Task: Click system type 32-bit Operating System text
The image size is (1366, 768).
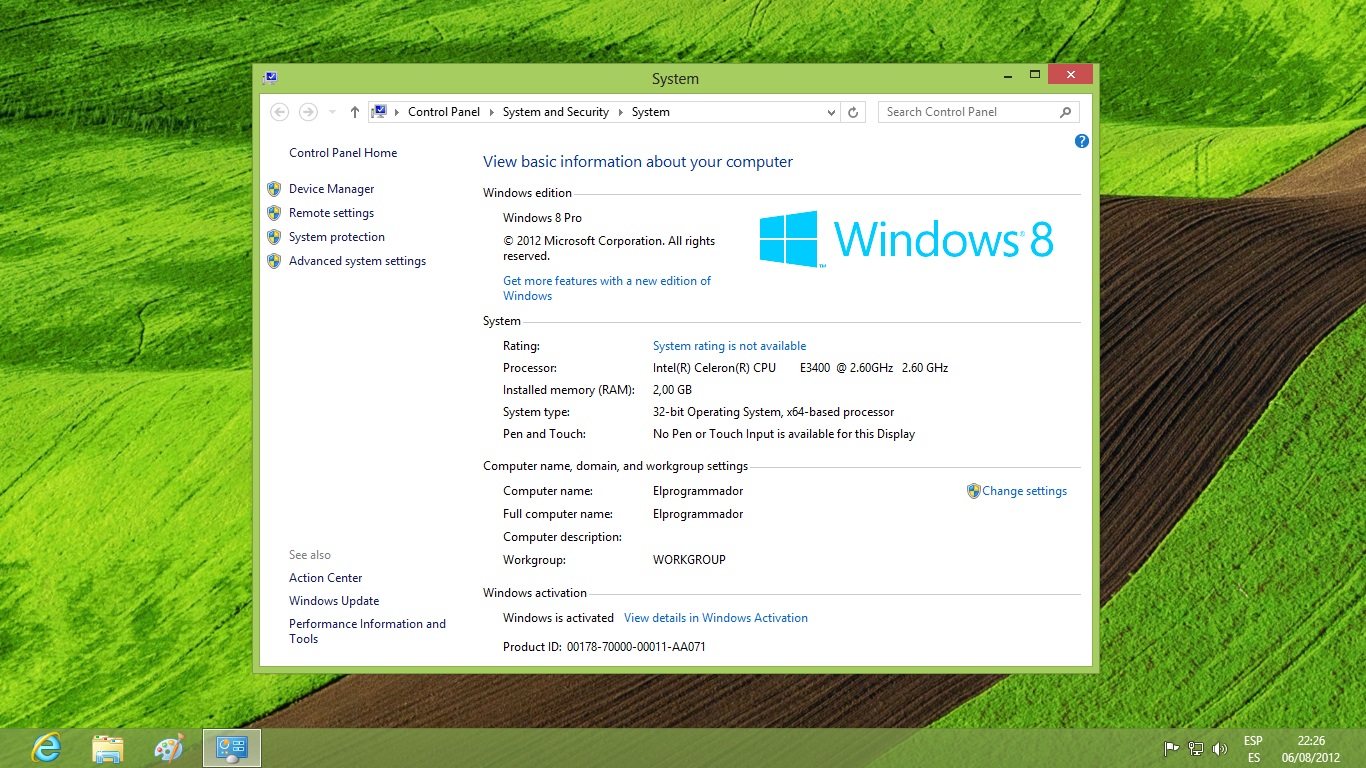Action: point(774,412)
